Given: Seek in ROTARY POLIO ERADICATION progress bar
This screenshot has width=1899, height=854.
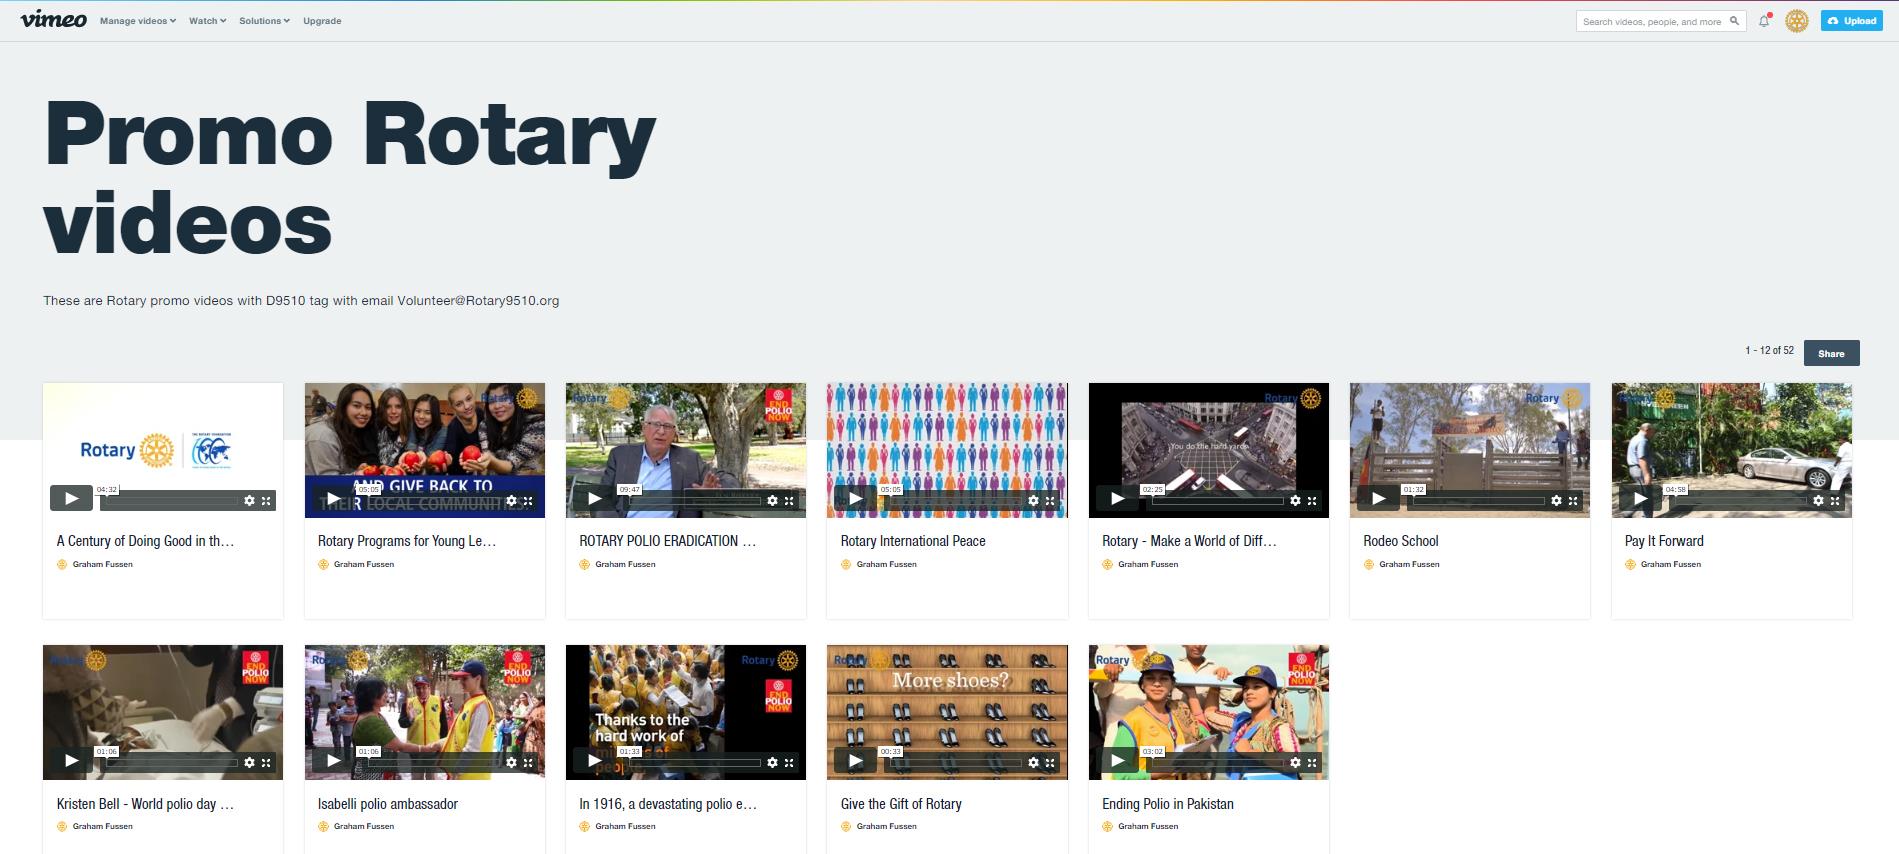Looking at the screenshot, I should click(x=695, y=500).
